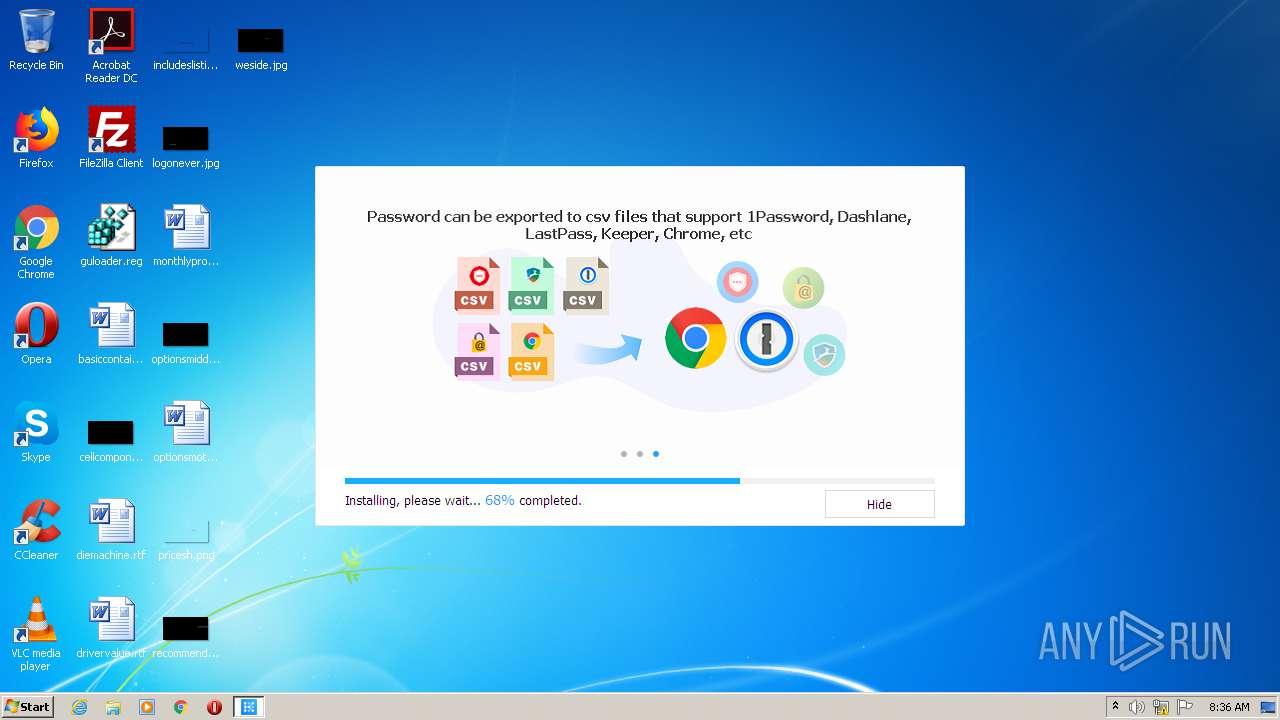The image size is (1280, 720).
Task: Open Opera from the taskbar
Action: (214, 707)
